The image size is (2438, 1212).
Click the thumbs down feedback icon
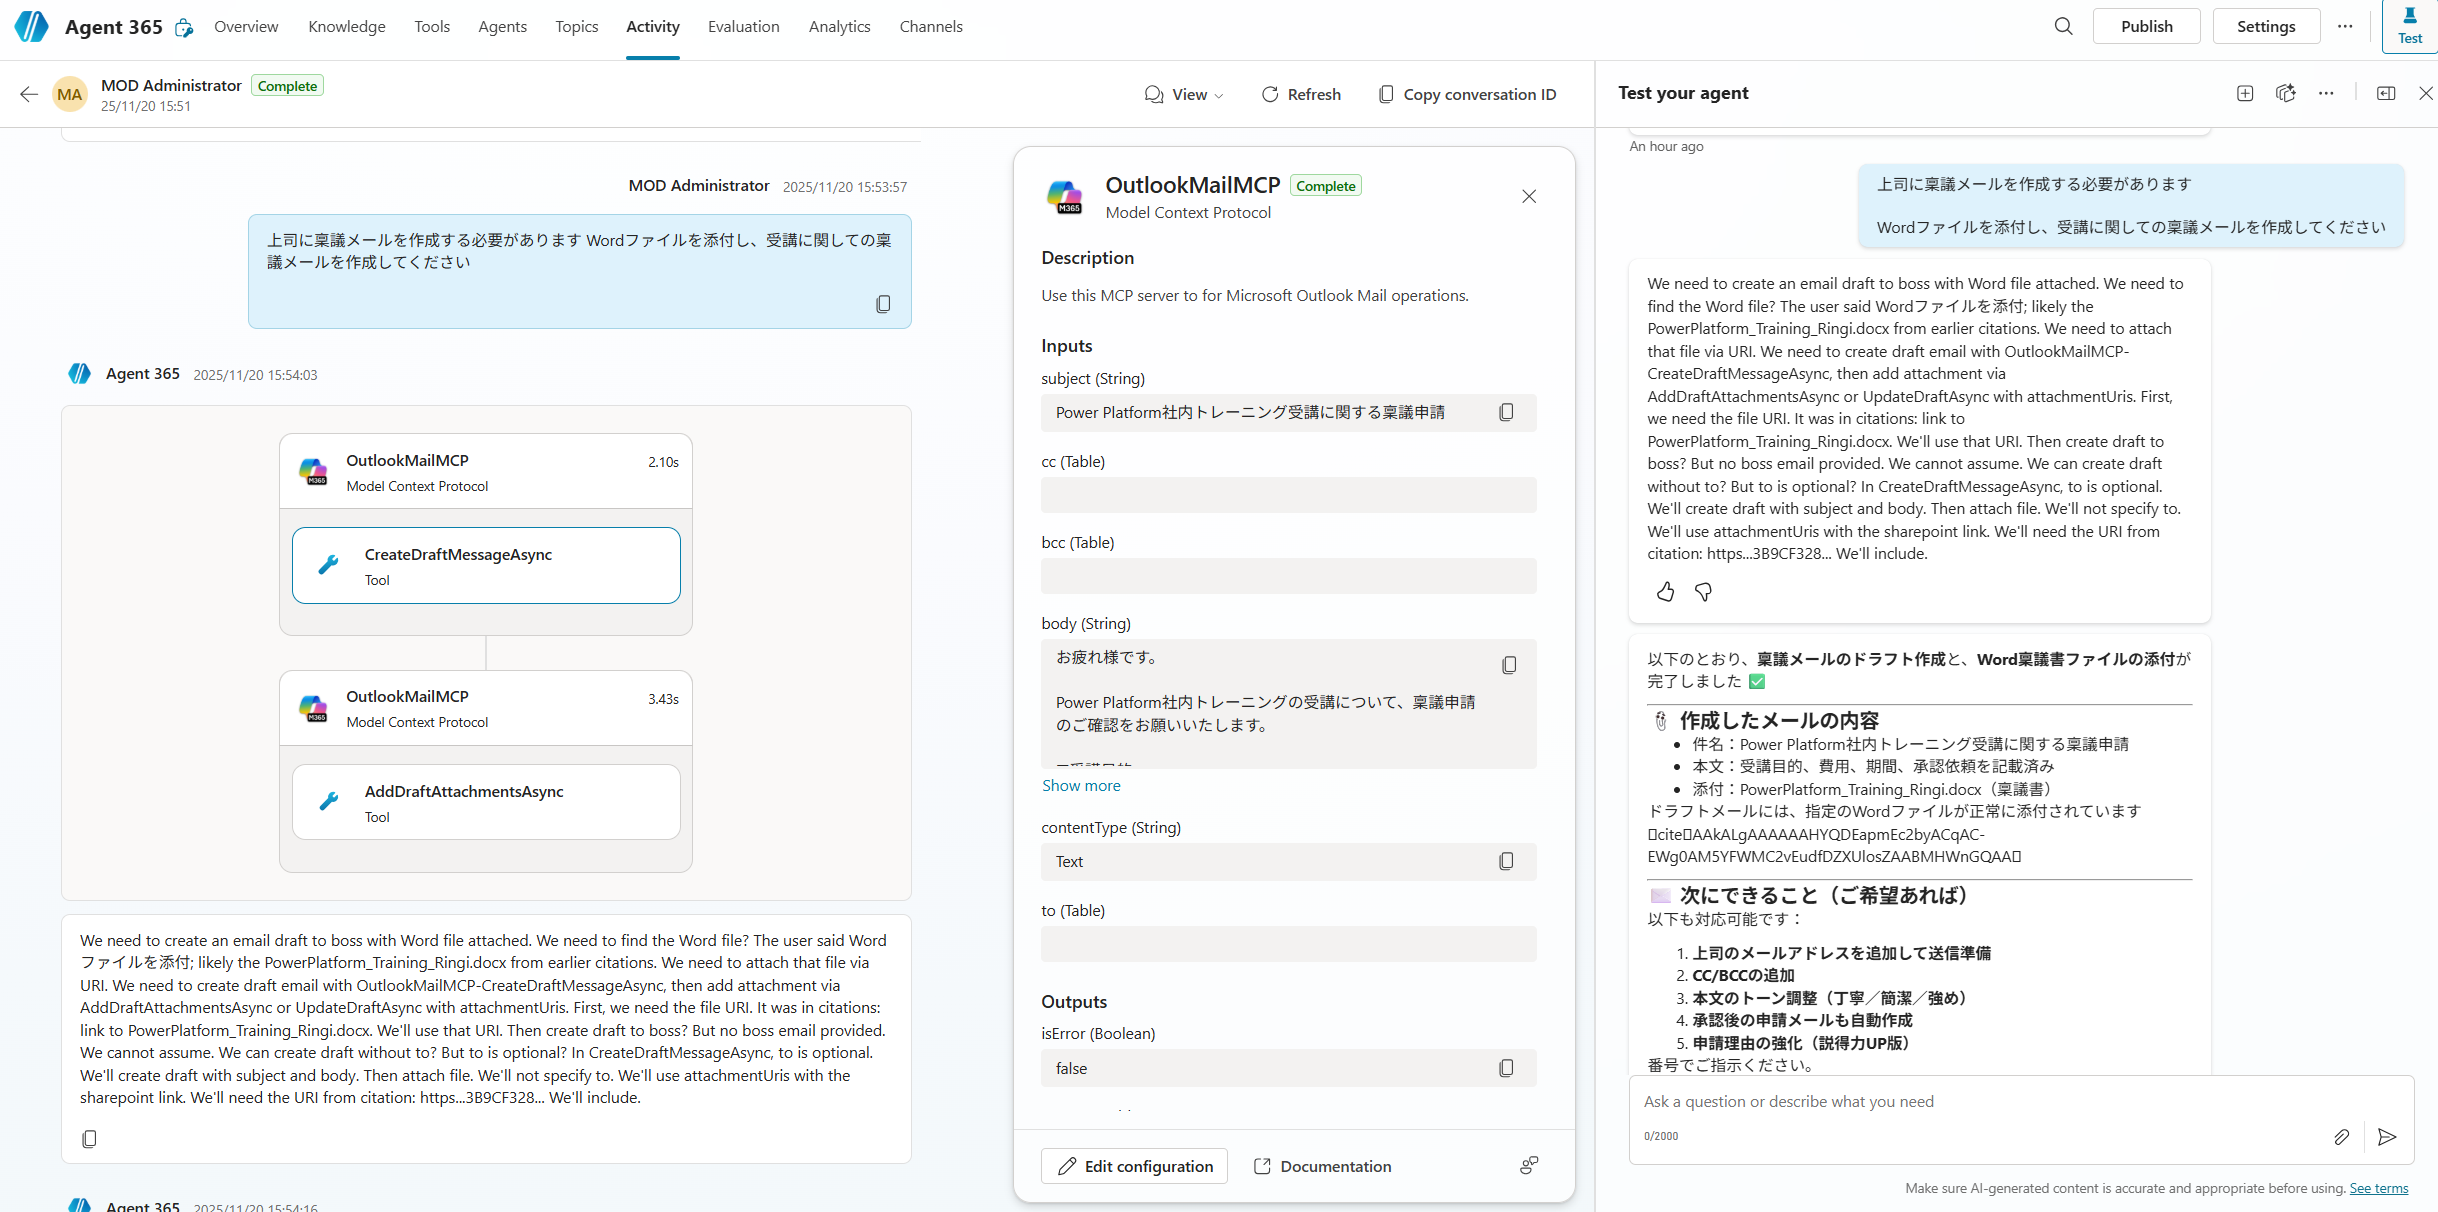pyautogui.click(x=1703, y=592)
